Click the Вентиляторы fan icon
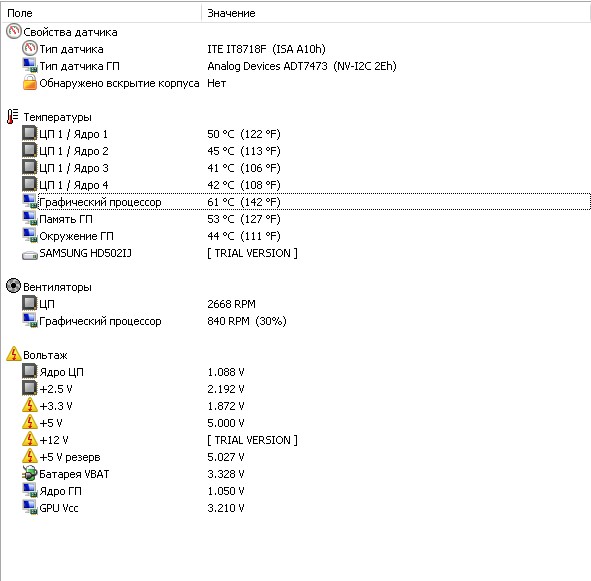Screen dimensions: 591x581 point(14,286)
